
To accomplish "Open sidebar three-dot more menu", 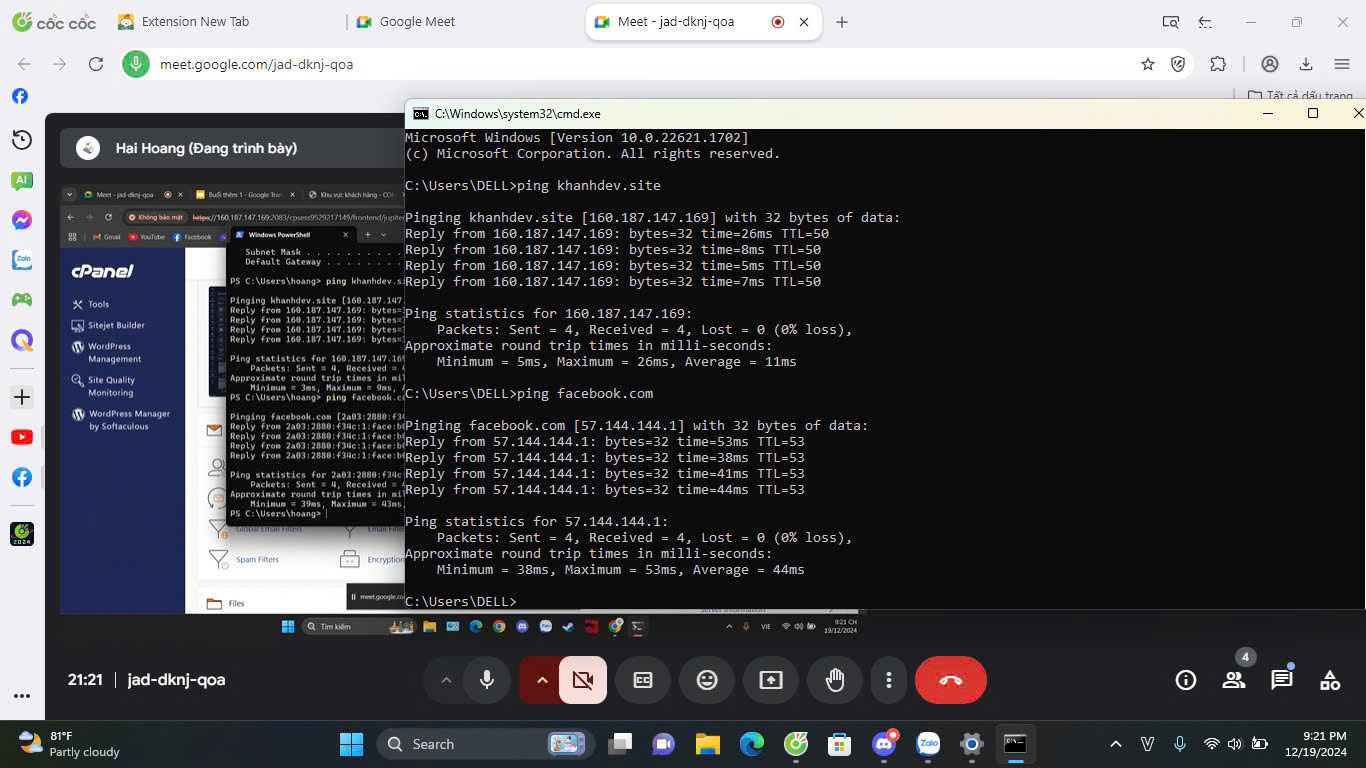I will (x=21, y=696).
